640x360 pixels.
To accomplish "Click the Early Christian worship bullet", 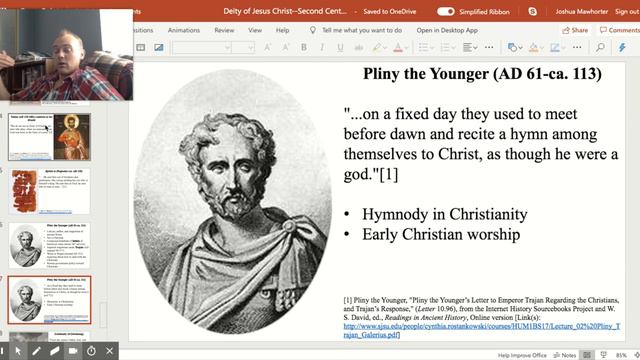I will pyautogui.click(x=441, y=234).
